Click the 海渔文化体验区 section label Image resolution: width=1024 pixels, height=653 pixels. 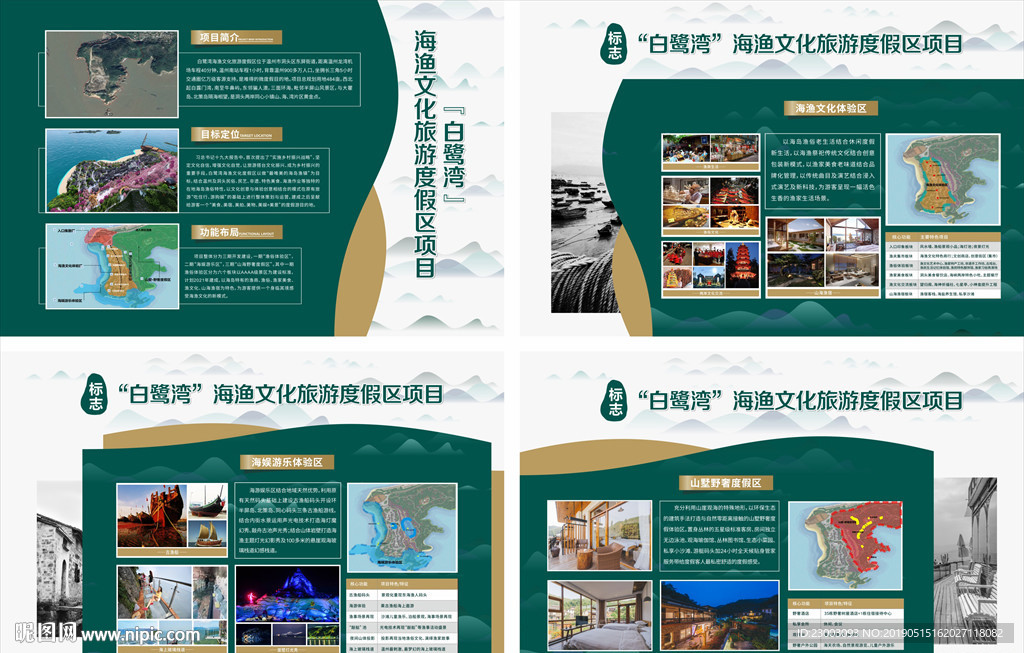[831, 108]
